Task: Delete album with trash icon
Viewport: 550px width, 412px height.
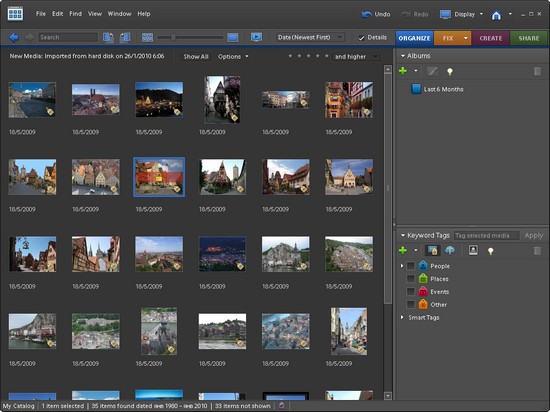Action: pyautogui.click(x=537, y=72)
